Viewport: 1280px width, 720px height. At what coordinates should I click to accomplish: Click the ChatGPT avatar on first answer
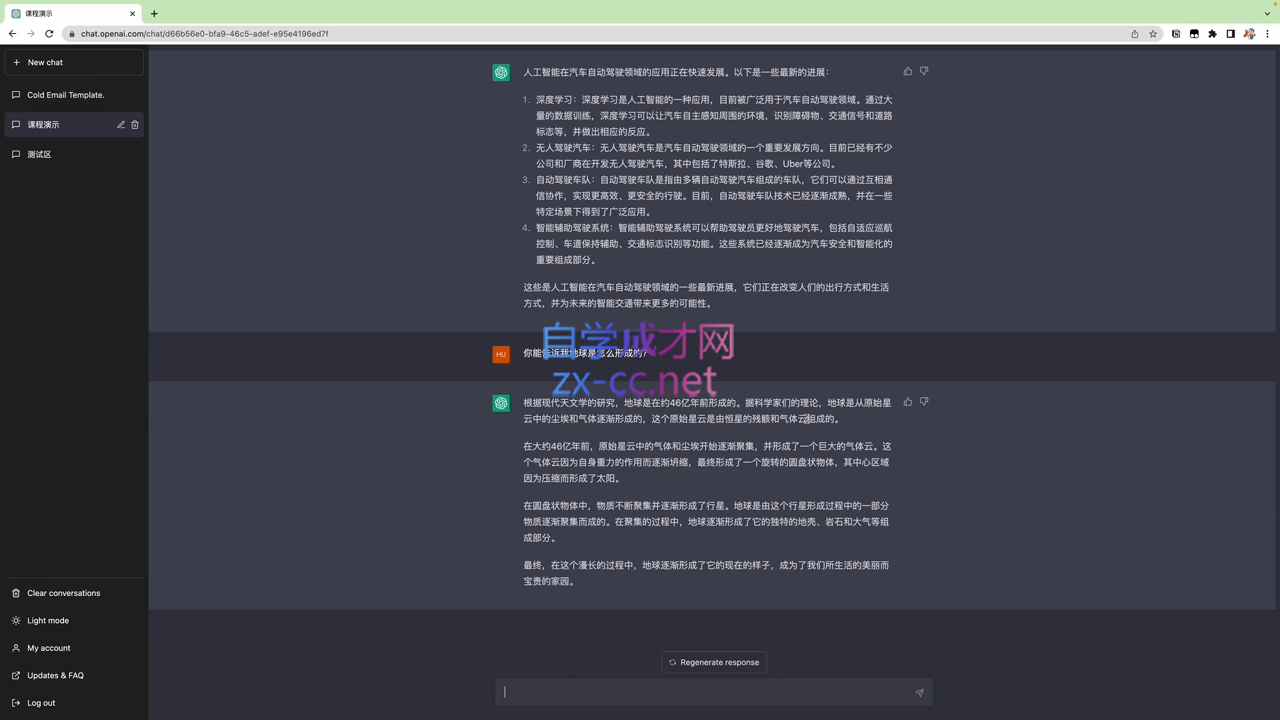[501, 73]
